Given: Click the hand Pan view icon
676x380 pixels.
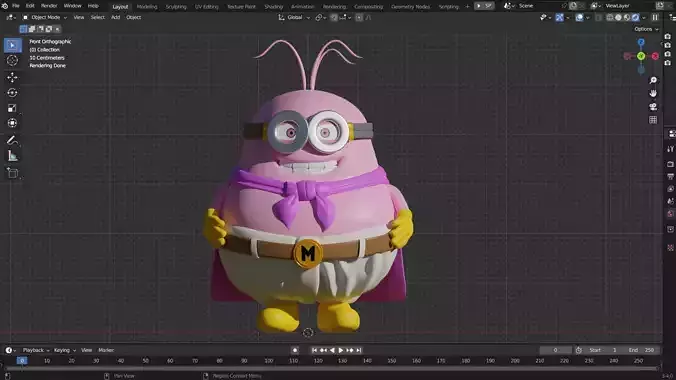Looking at the screenshot, I should tap(653, 94).
